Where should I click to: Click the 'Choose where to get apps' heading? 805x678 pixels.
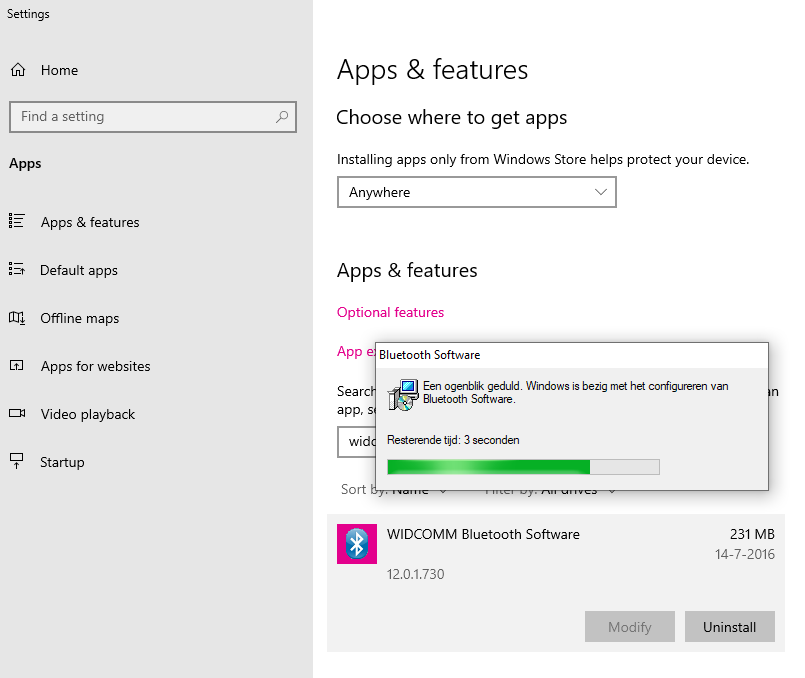tap(451, 118)
